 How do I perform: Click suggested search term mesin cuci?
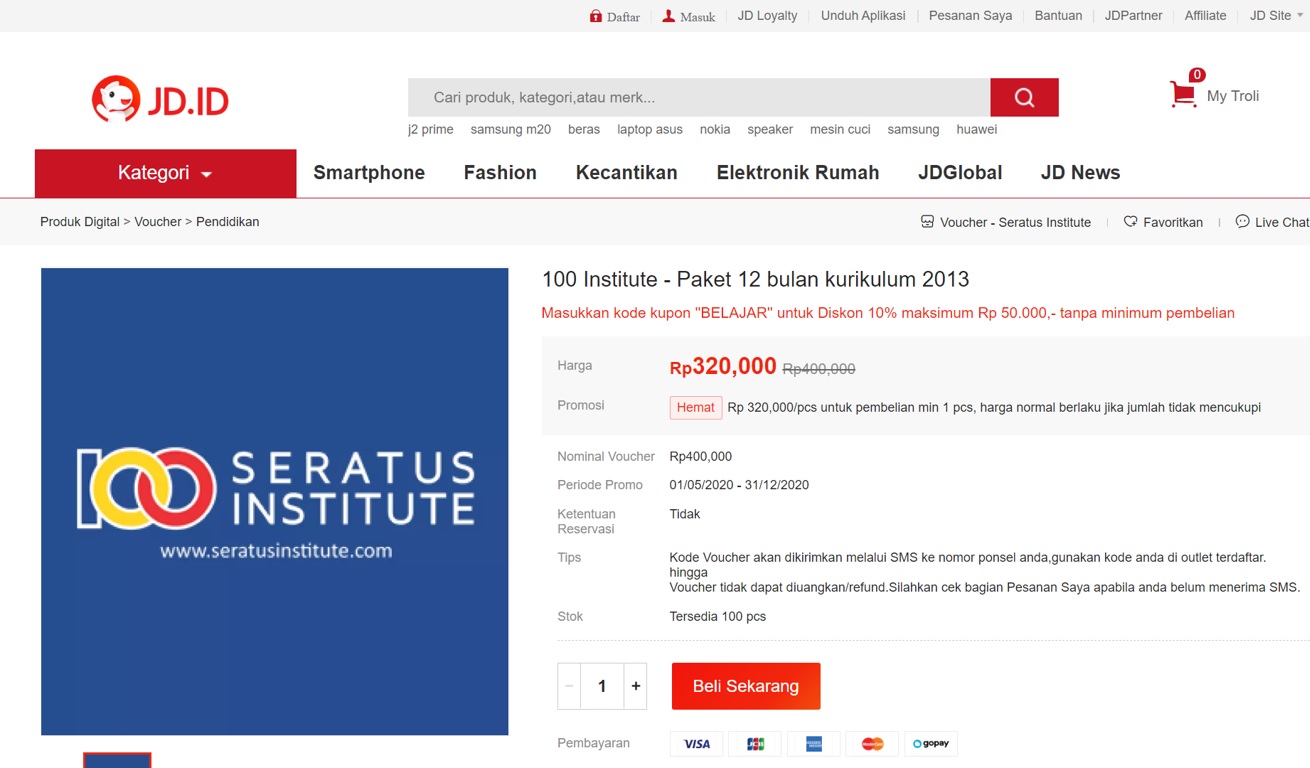pos(840,129)
